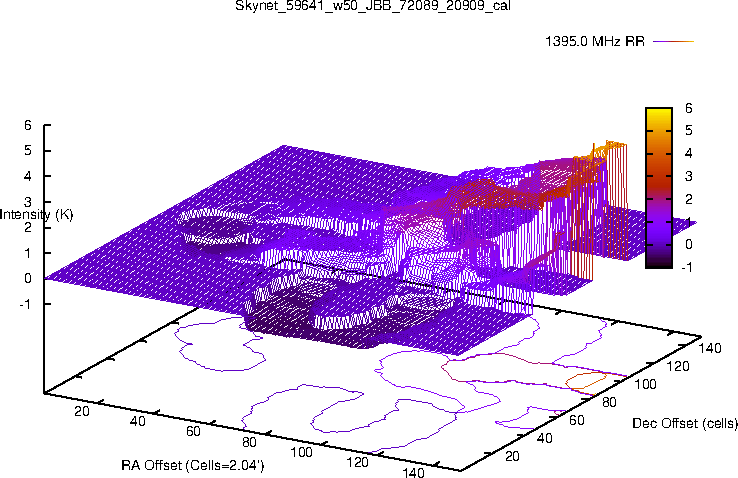
Task: Select tick 80 on the Dec Offset axis
Action: [610, 402]
